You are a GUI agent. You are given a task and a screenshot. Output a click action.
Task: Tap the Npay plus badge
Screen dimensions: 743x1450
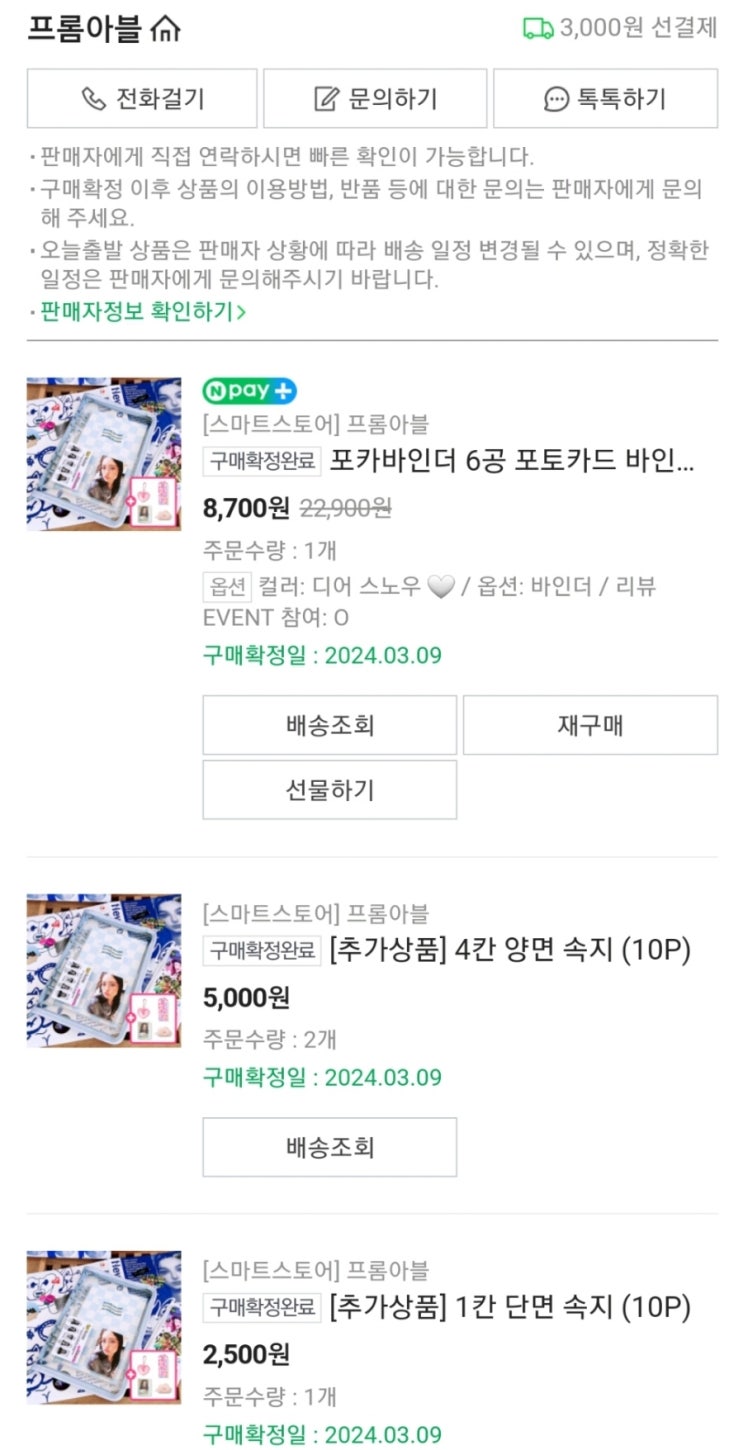[x=249, y=391]
